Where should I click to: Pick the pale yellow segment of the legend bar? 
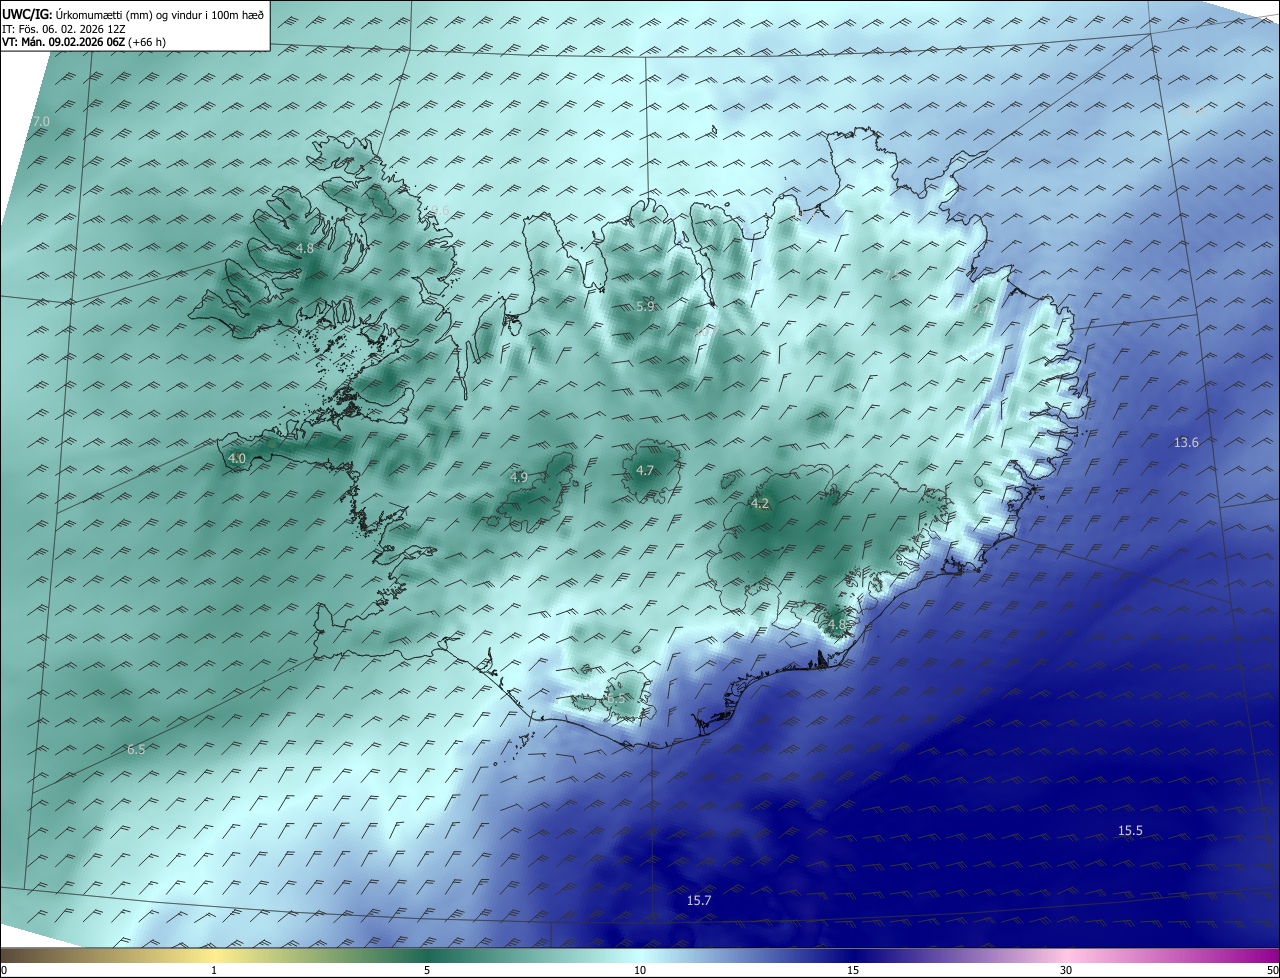coord(215,956)
